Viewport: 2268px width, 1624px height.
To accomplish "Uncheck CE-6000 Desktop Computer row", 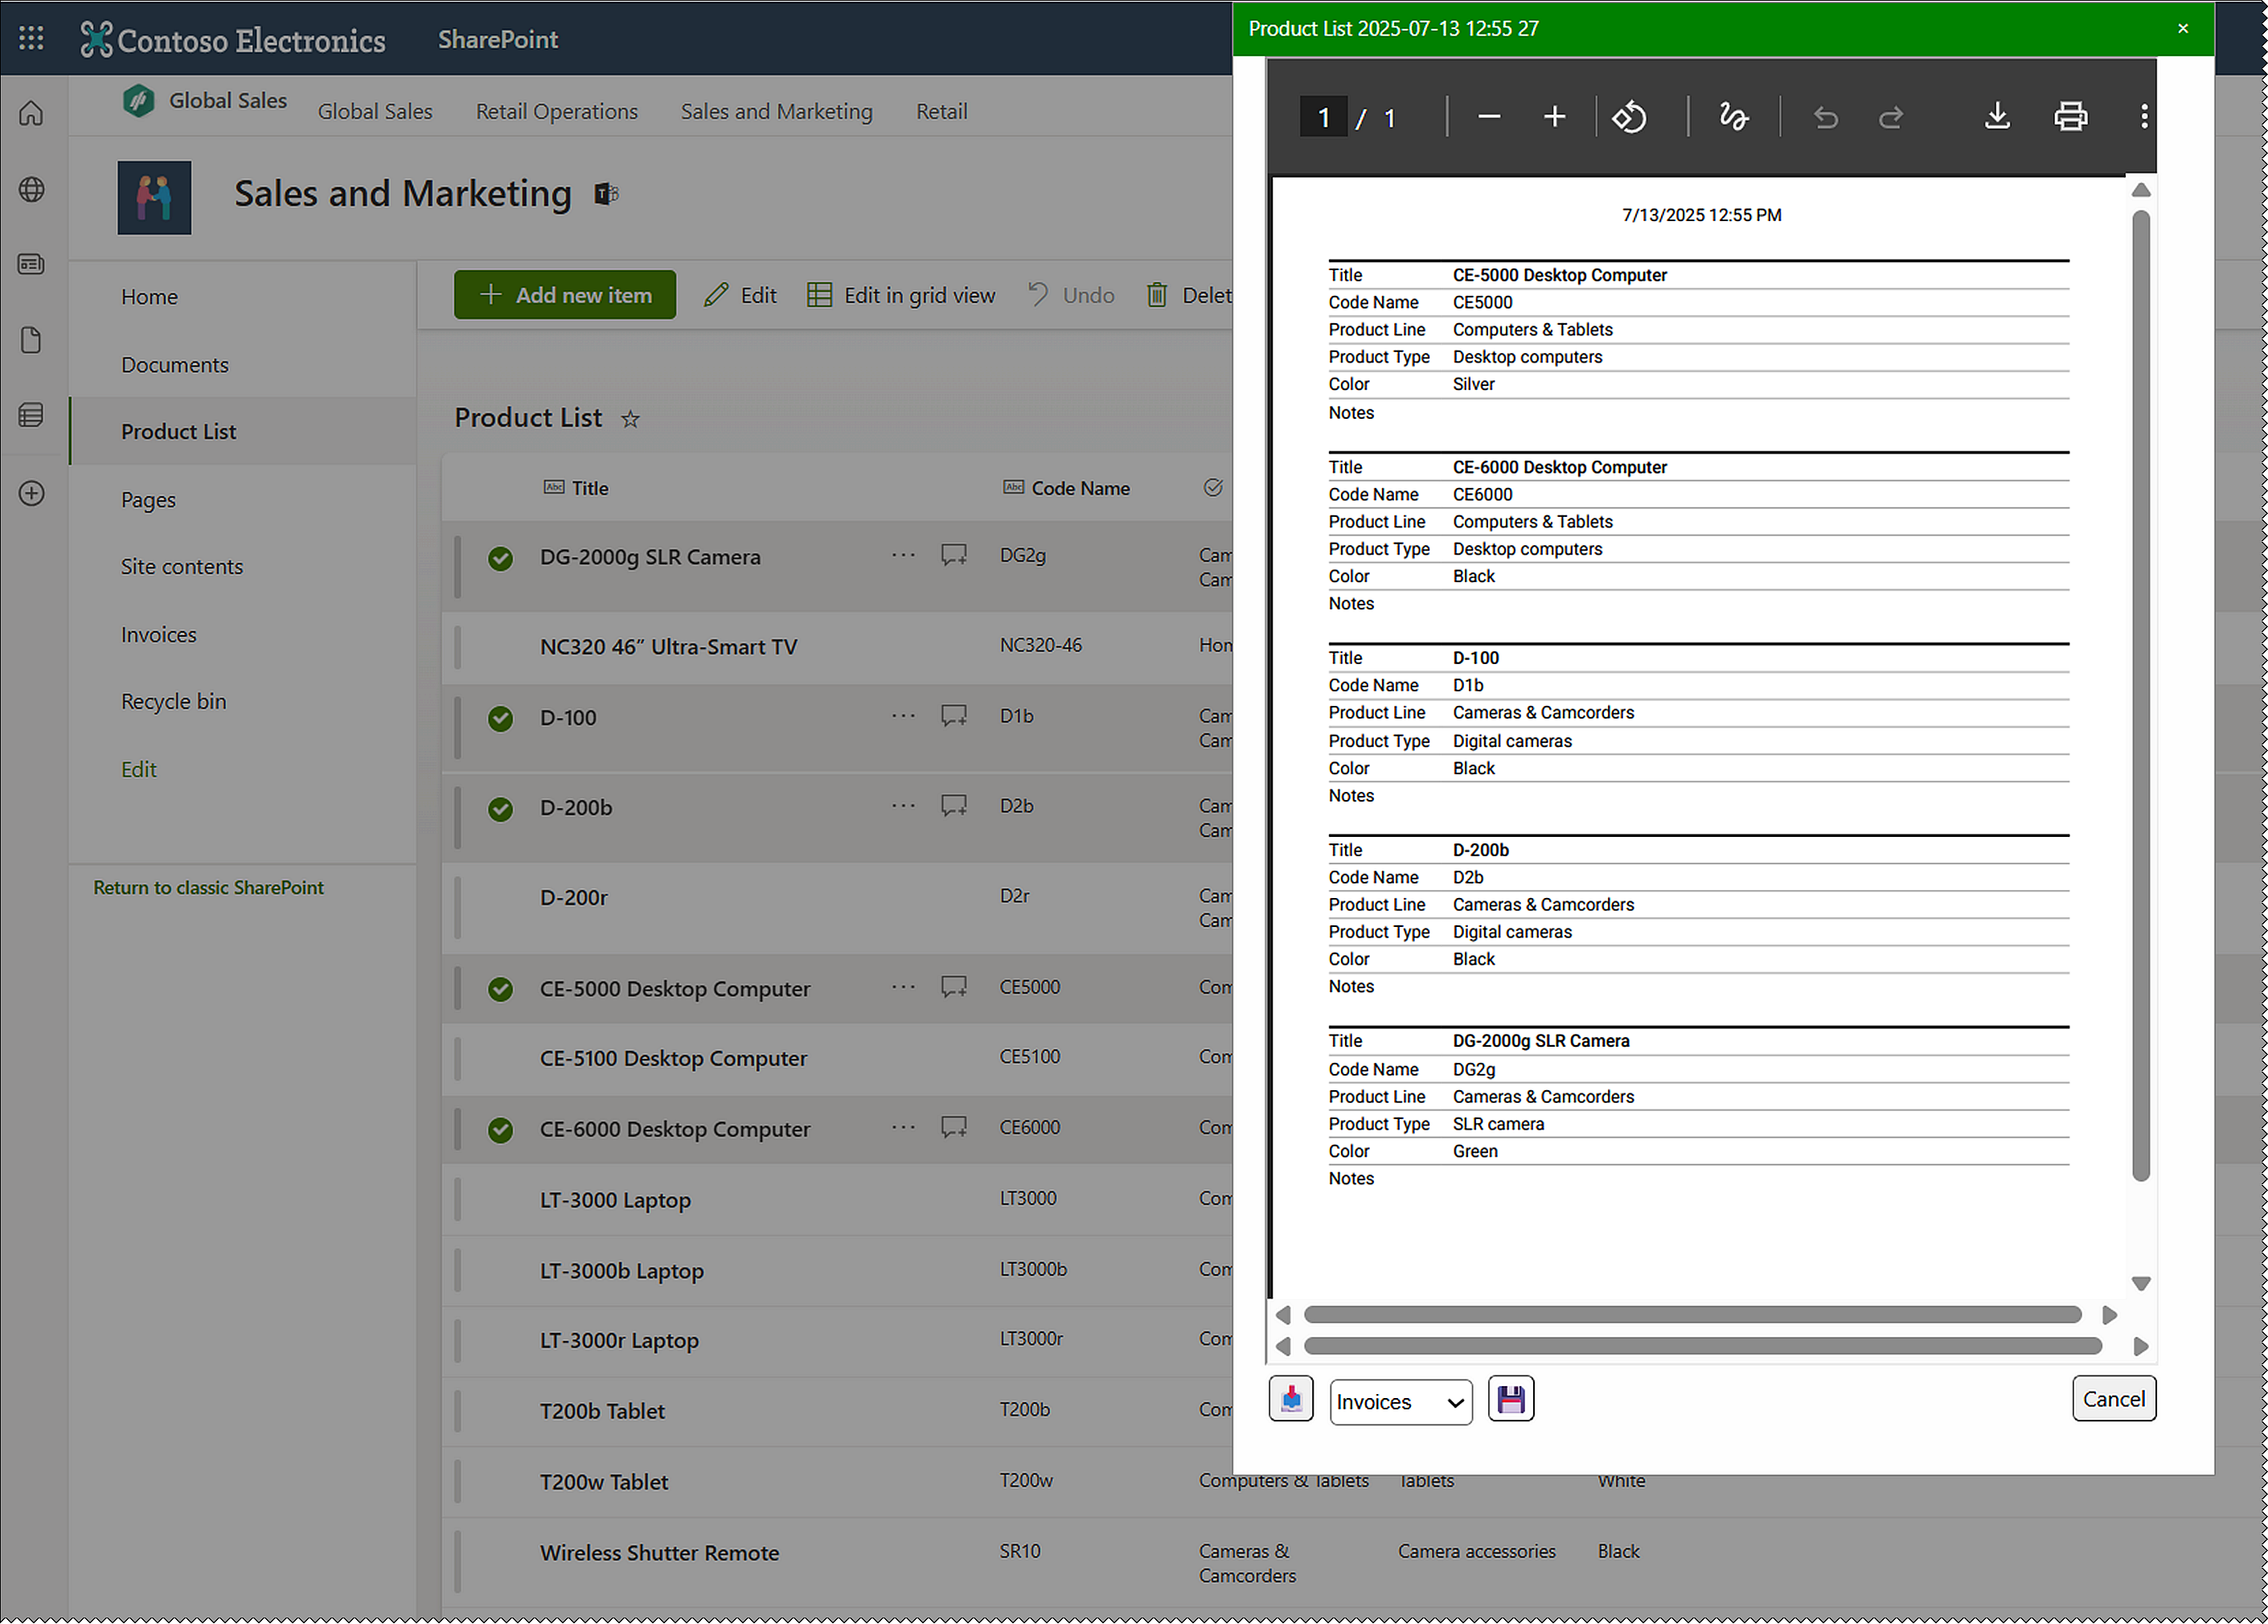I will click(500, 1130).
